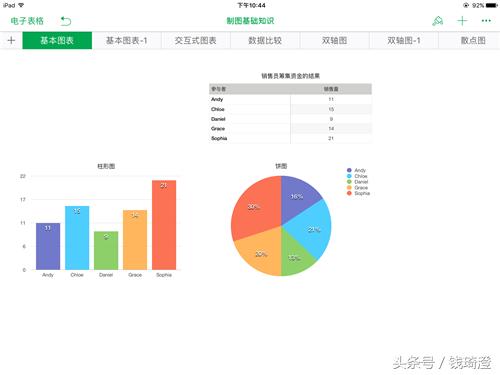
Task: Select the Grace table cell
Action: [x=250, y=129]
